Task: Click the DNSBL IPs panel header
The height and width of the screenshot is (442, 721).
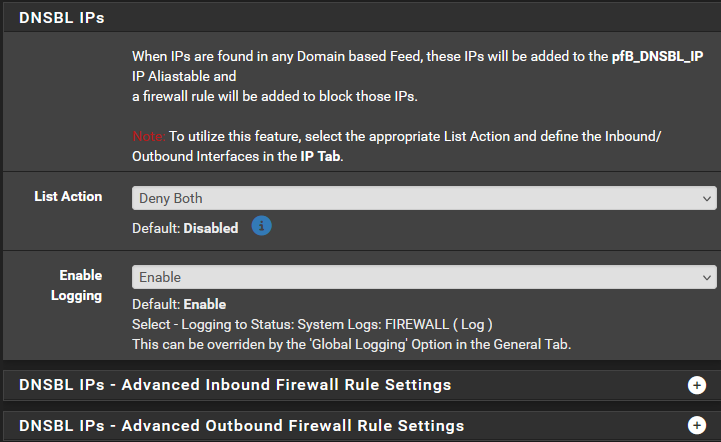Action: click(x=62, y=17)
